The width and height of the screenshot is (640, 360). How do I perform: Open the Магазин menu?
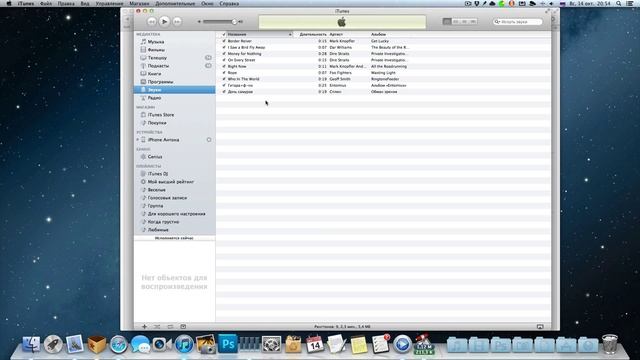tap(139, 3)
